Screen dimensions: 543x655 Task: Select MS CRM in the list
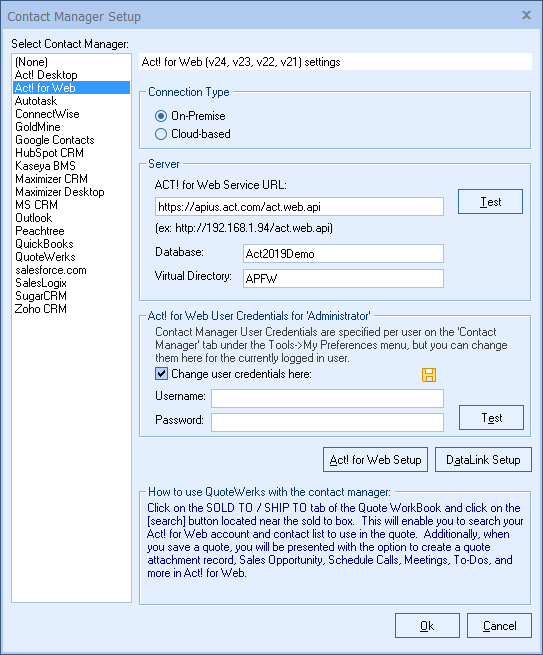pyautogui.click(x=71, y=205)
